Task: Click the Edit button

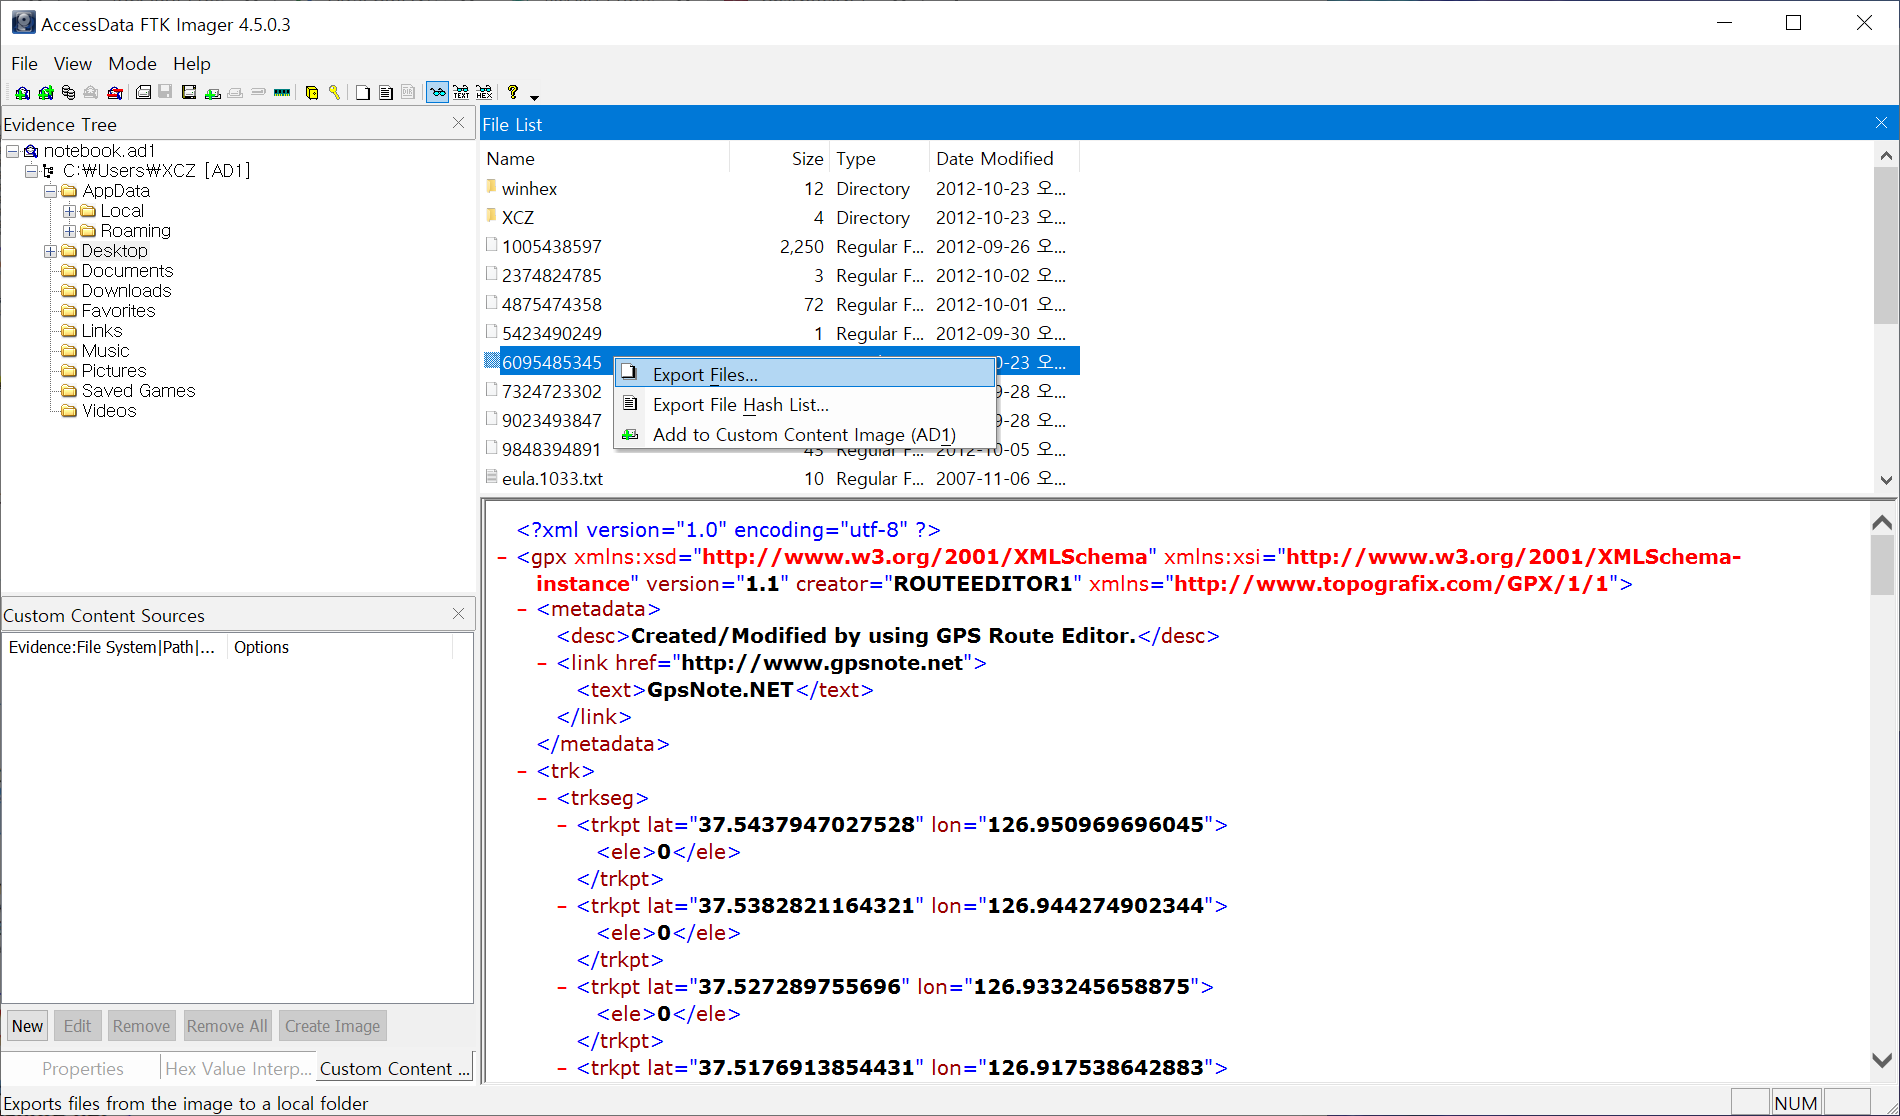Action: pyautogui.click(x=77, y=1025)
